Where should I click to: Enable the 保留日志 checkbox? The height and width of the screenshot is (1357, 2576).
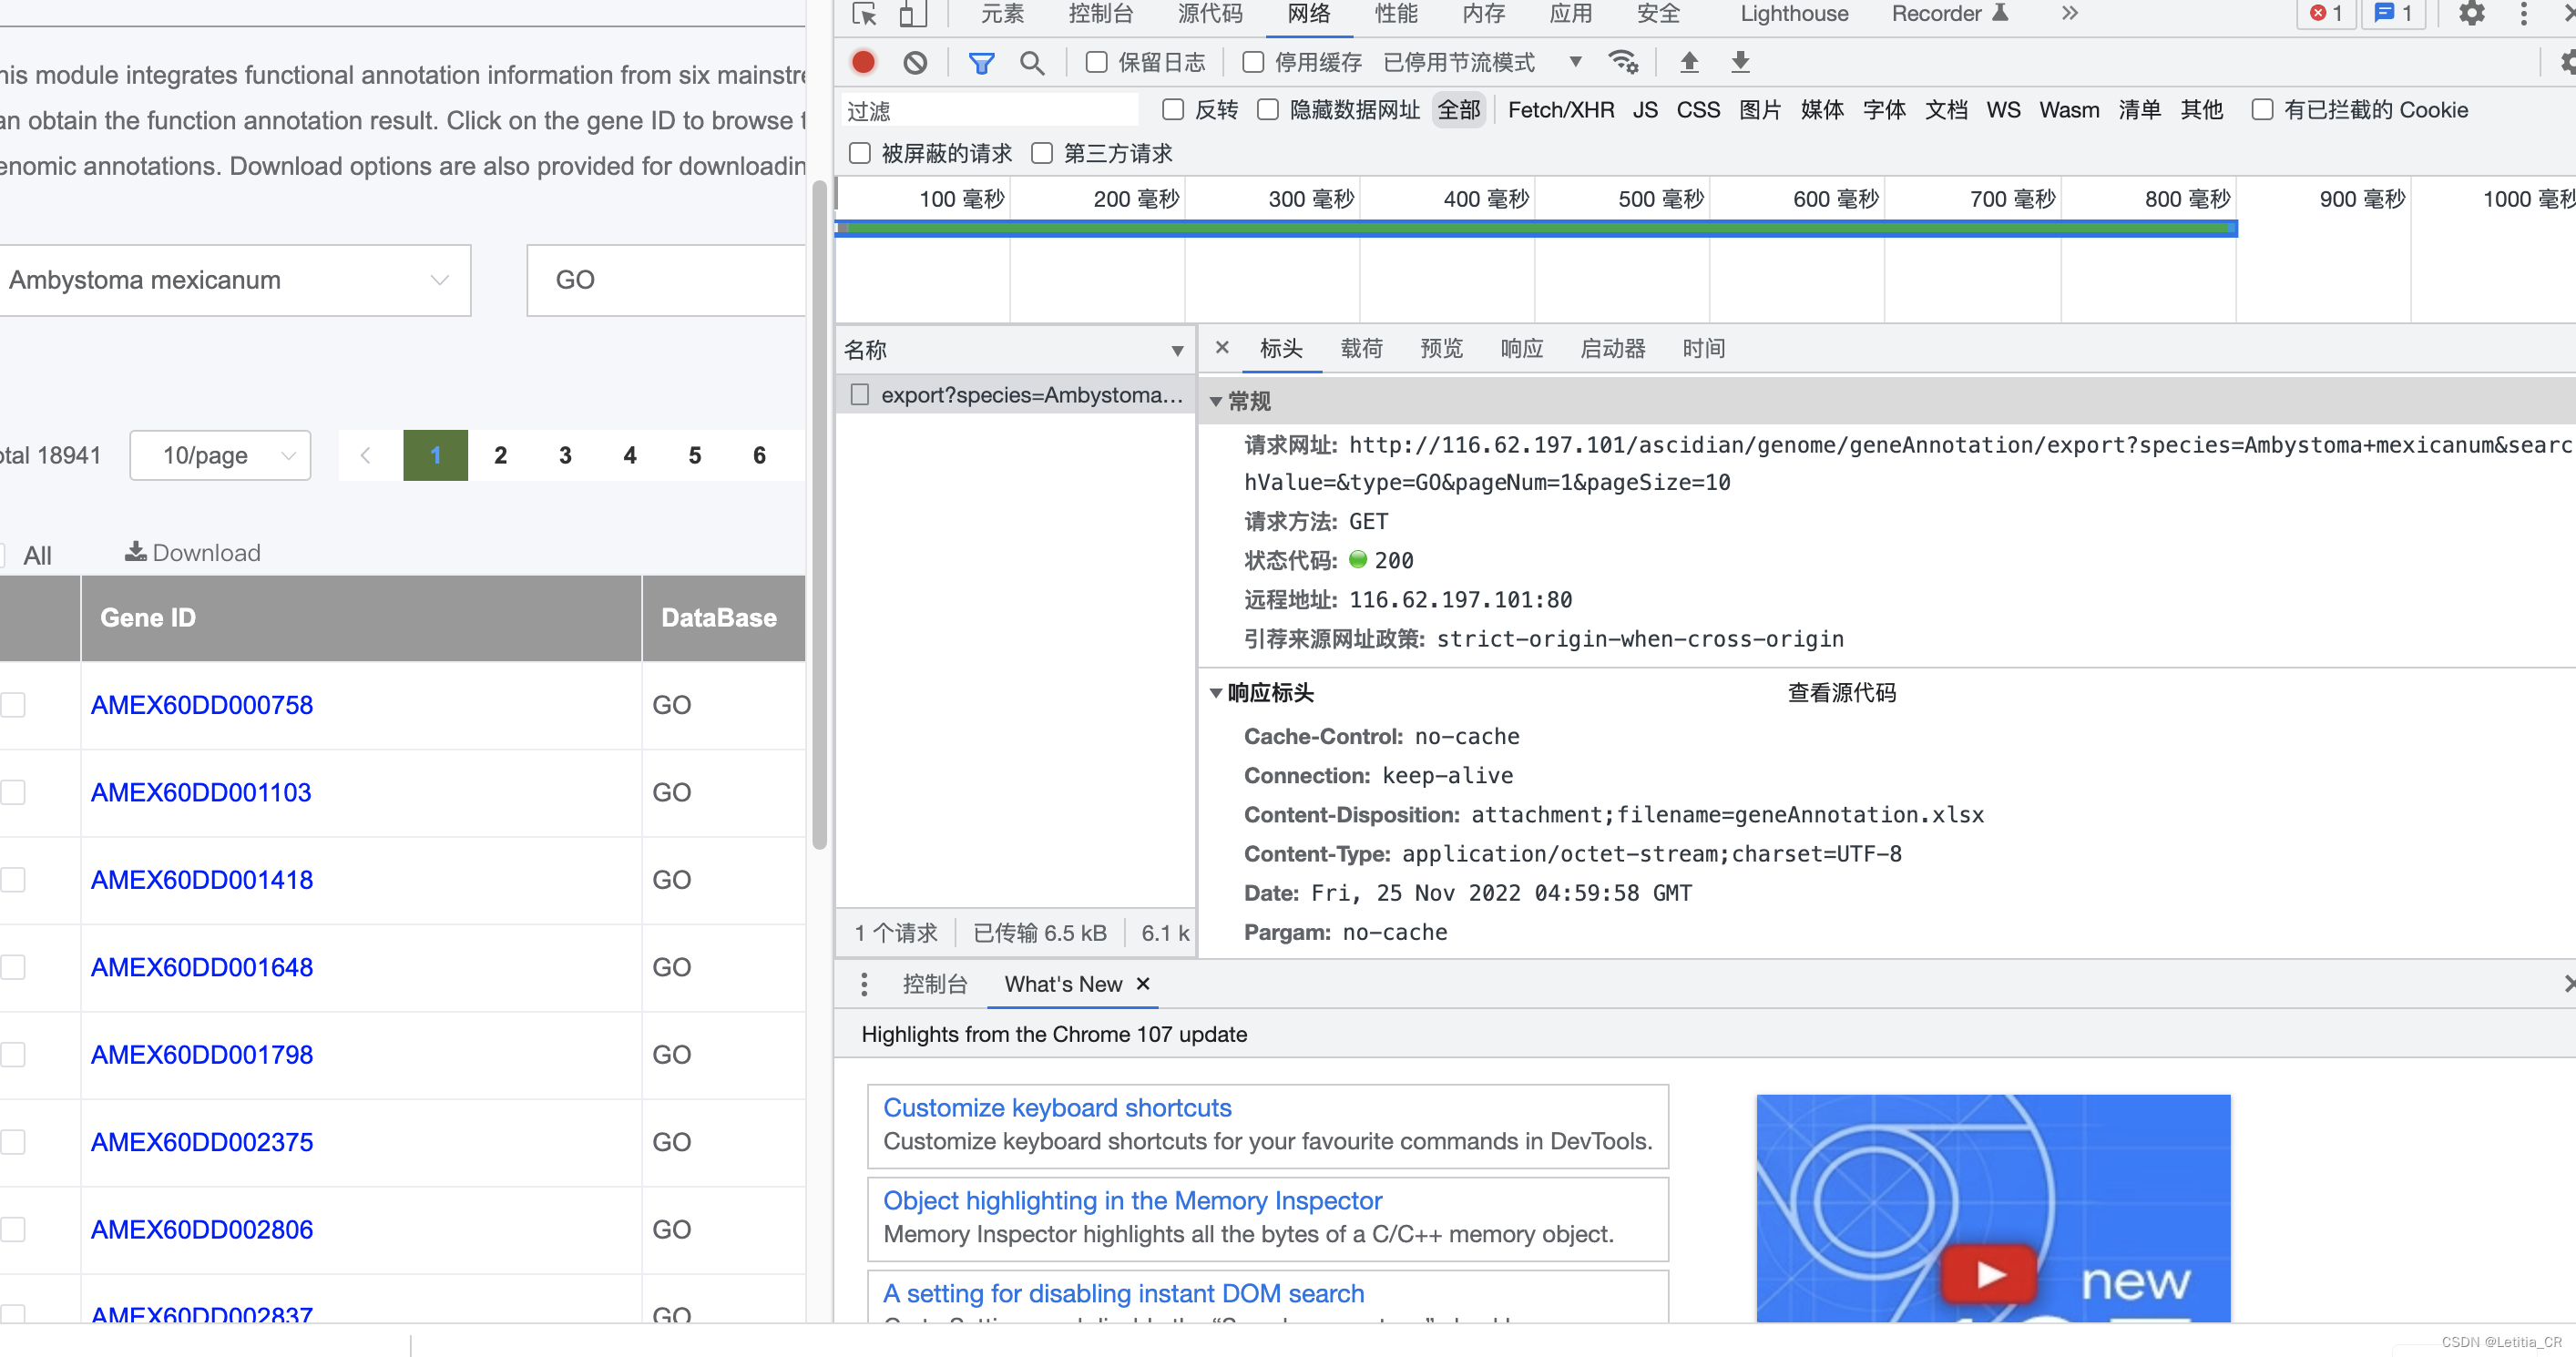pyautogui.click(x=1096, y=62)
